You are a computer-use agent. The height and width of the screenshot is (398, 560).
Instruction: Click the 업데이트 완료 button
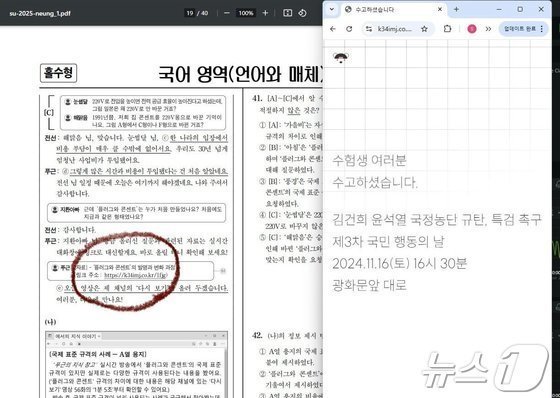(519, 29)
